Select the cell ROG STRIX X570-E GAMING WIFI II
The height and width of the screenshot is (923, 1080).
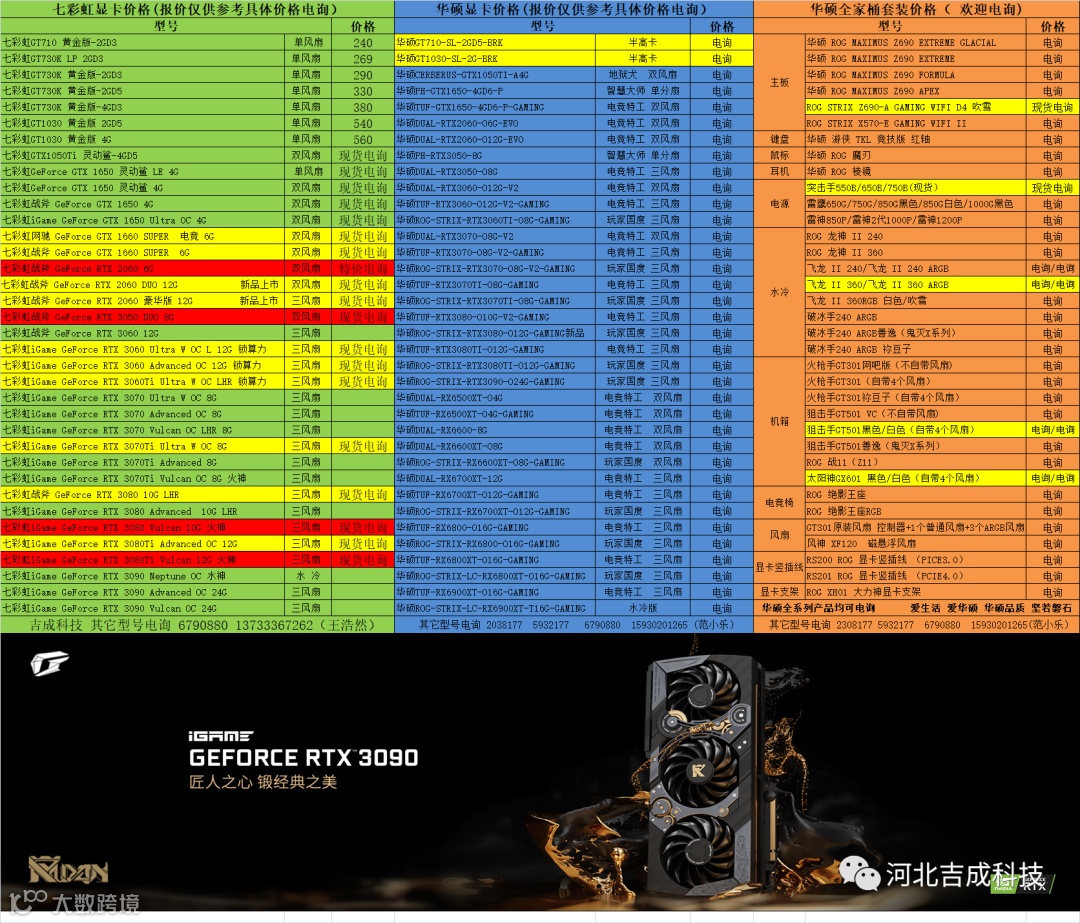pyautogui.click(x=915, y=123)
